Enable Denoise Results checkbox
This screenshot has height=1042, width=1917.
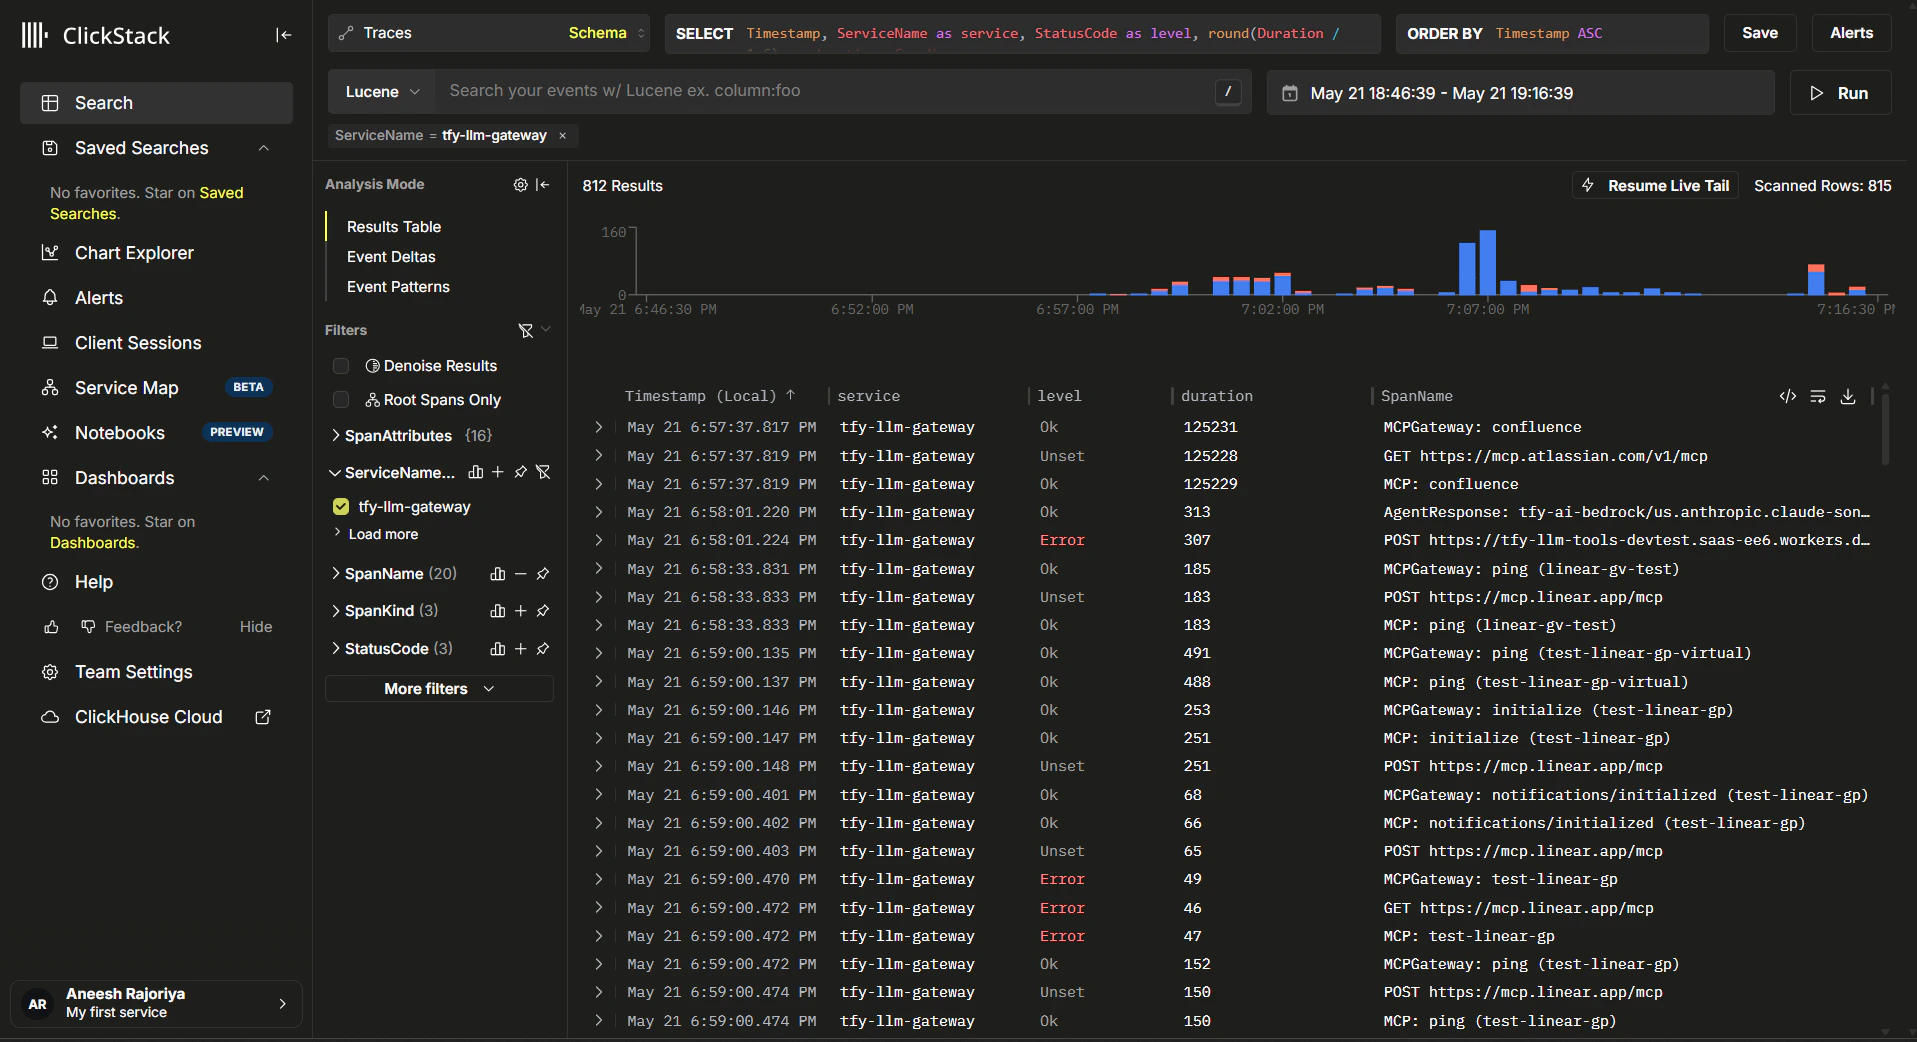tap(341, 366)
